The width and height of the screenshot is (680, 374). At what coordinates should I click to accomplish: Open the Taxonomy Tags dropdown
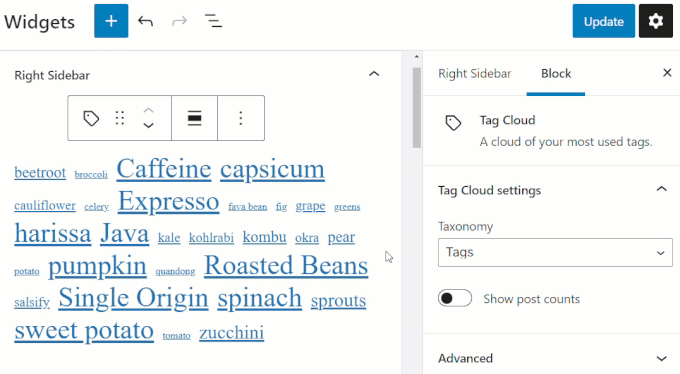point(555,252)
